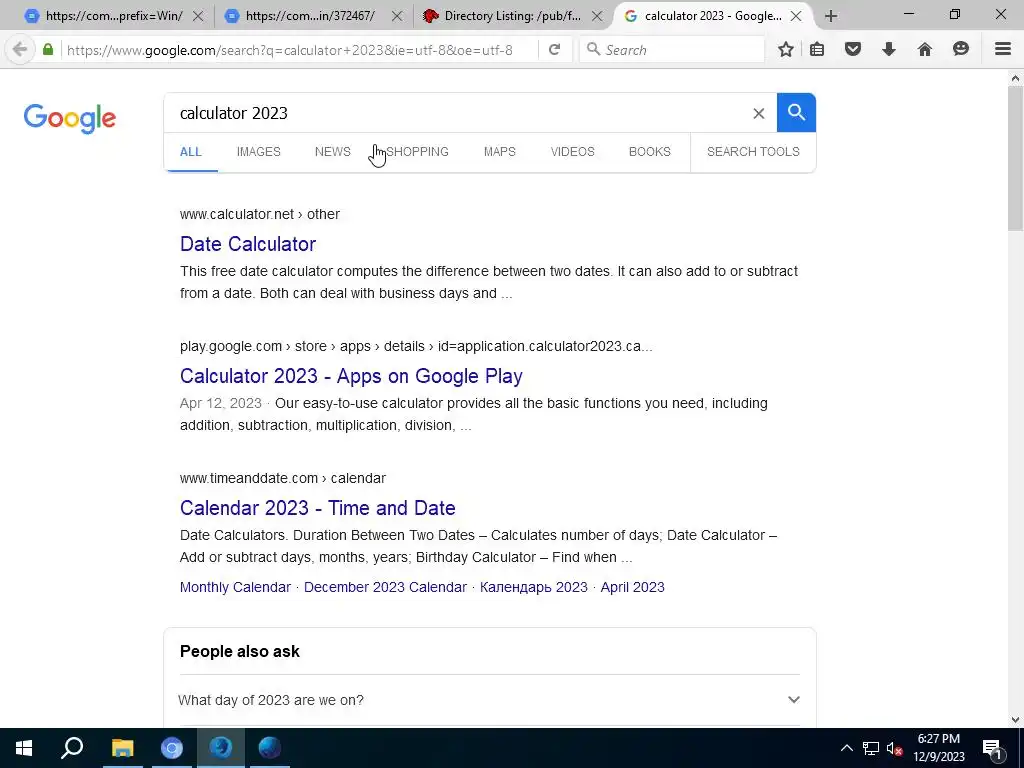The height and width of the screenshot is (768, 1024).
Task: Show bookmarks list icon in toolbar
Action: coord(817,50)
